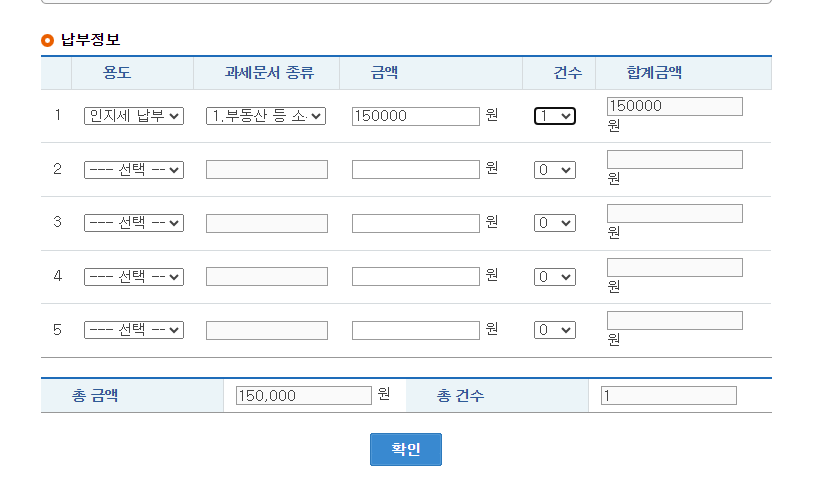Viewport: 826px width, 480px height.
Task: Click the row 4 합계금액 field
Action: (675, 267)
